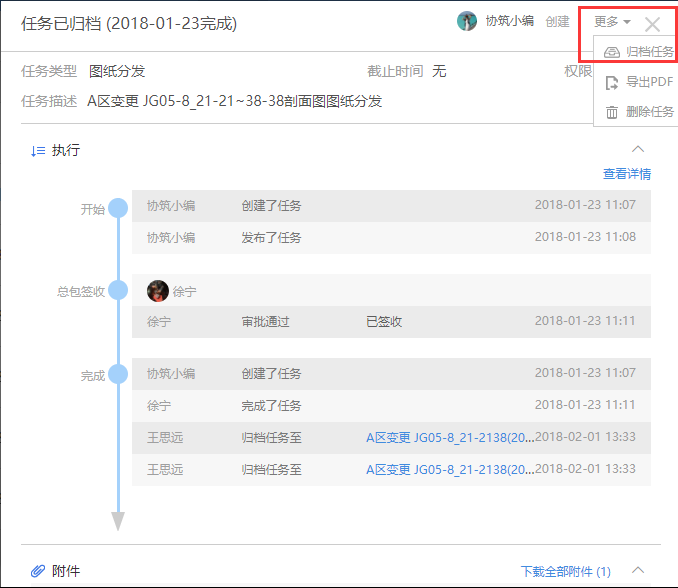Collapse the 附件 section chevron
678x588 pixels.
[640, 571]
